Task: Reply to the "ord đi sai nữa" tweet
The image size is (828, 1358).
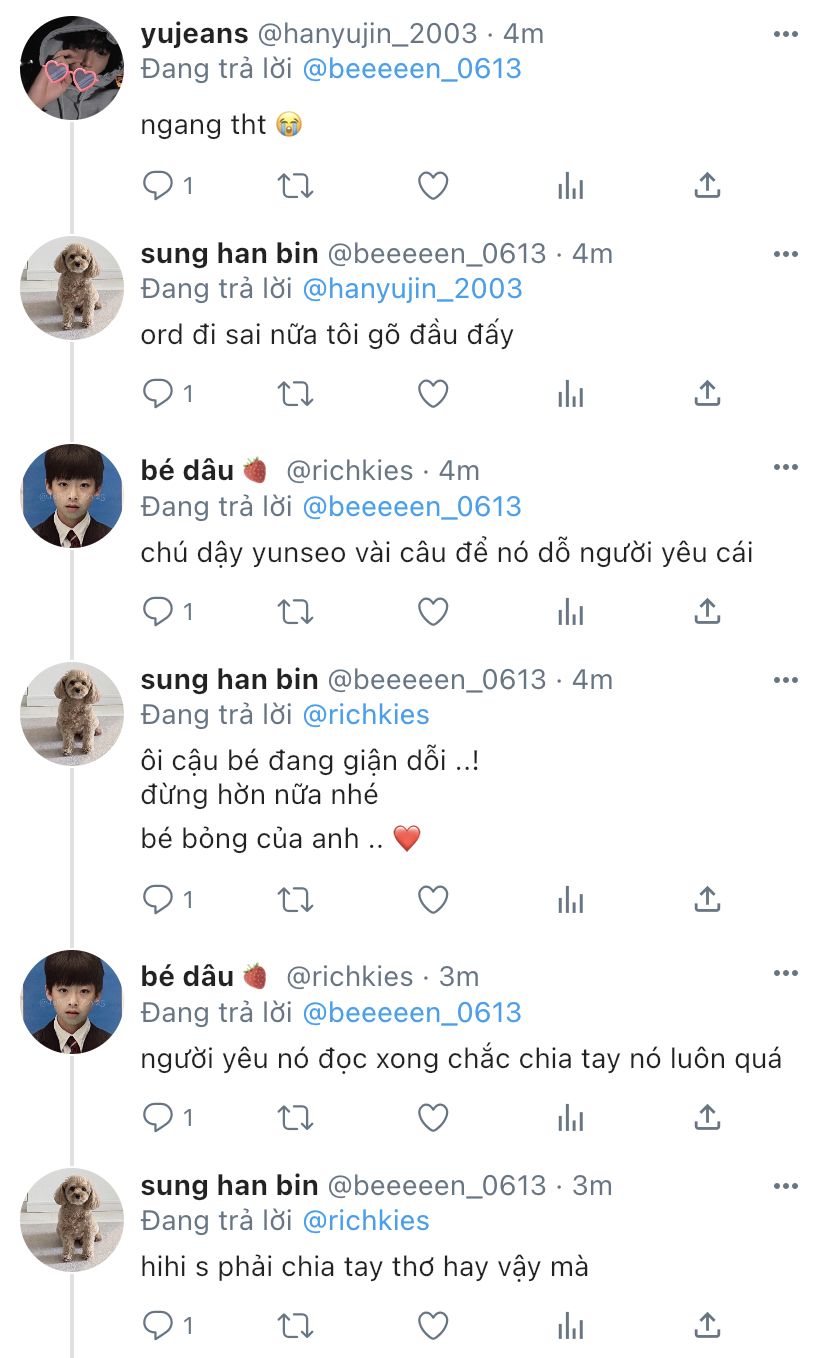Action: (x=159, y=394)
